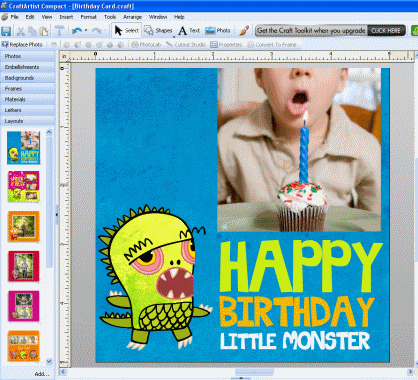Click the Undo arrow icon

pyautogui.click(x=77, y=31)
